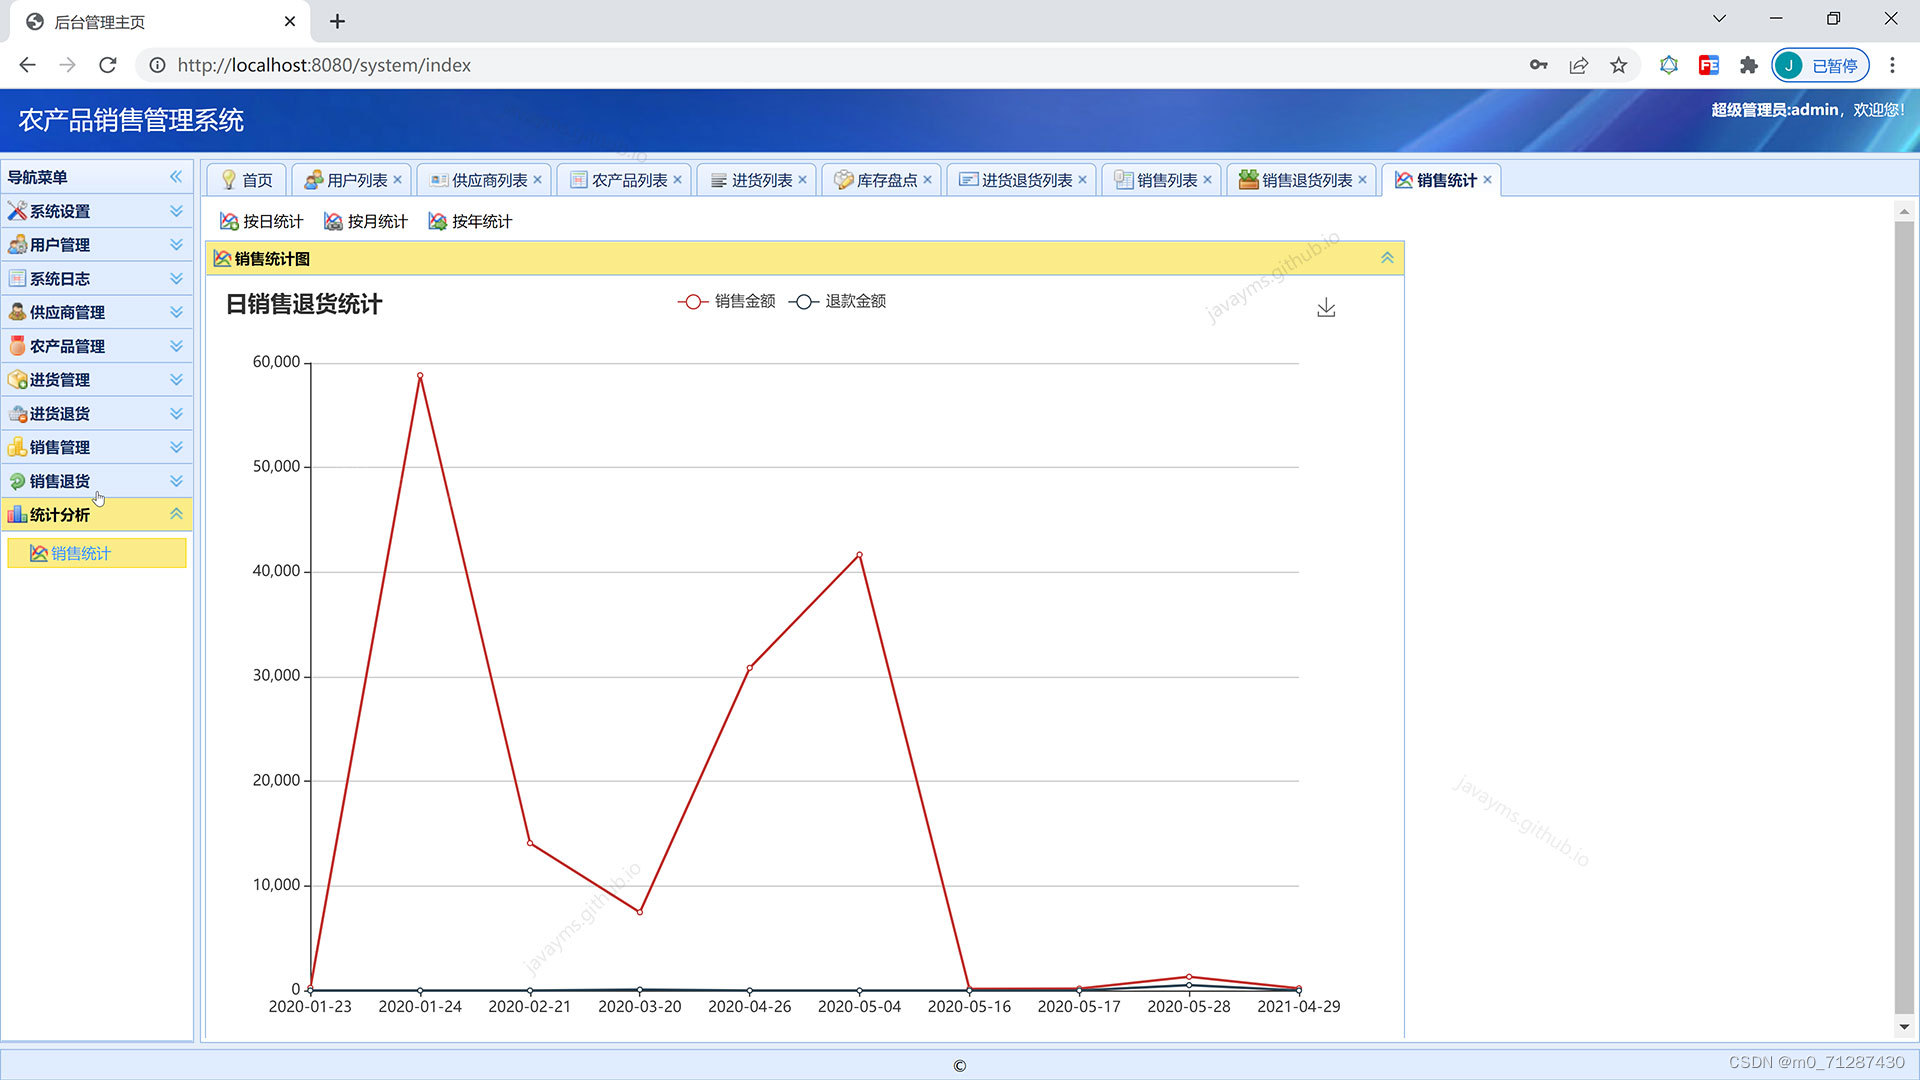Screen dimensions: 1920x1080
Task: Click the share page icon
Action: point(1578,66)
